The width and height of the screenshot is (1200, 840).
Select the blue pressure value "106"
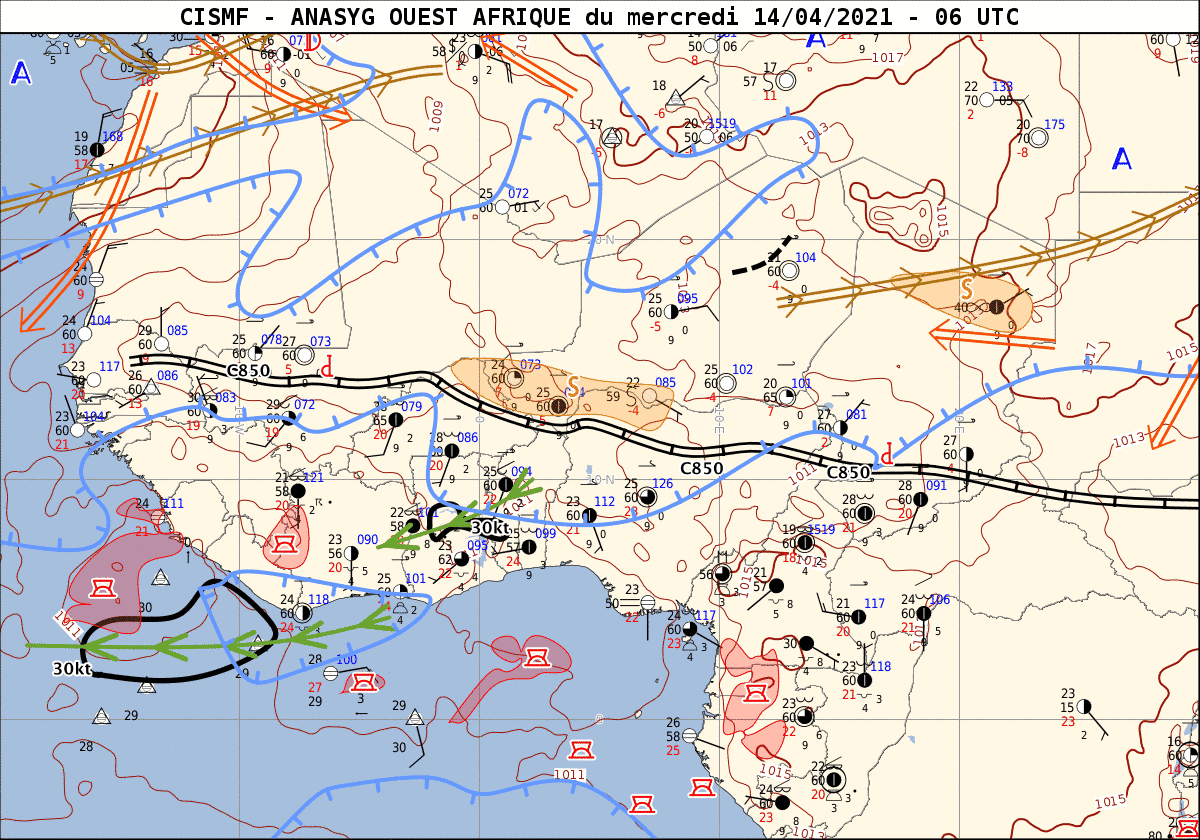(x=940, y=600)
